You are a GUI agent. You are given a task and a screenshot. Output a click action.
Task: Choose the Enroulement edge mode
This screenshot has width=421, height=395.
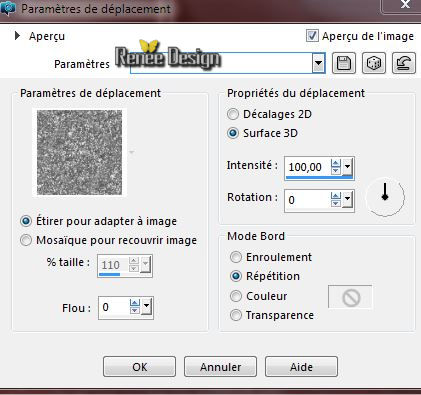point(236,257)
